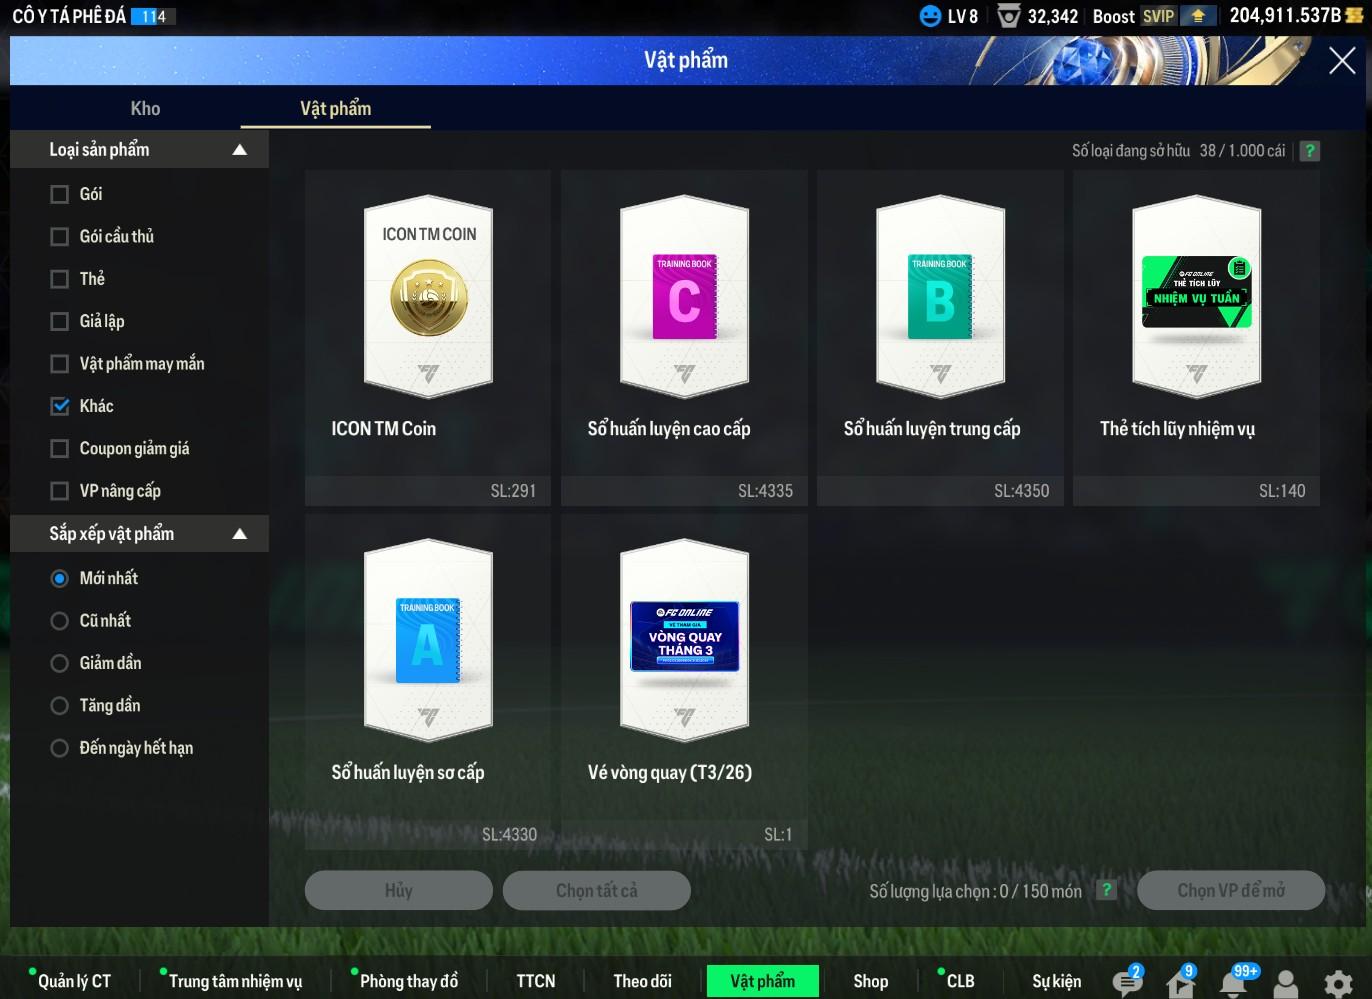Click the green help icon beside owned count

click(x=1309, y=151)
